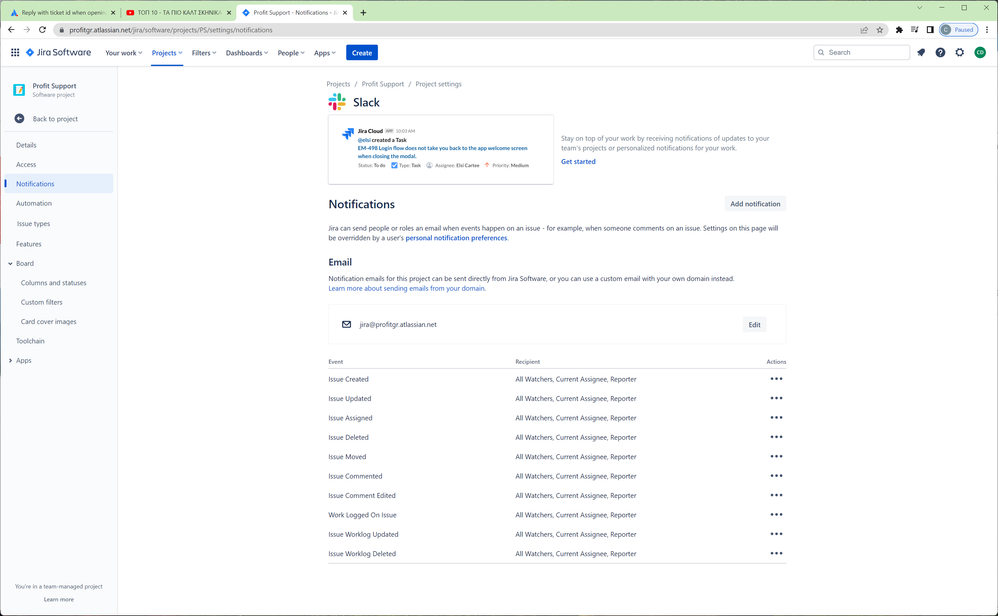Open actions menu for Issue Assigned
This screenshot has height=616, width=998.
[777, 418]
